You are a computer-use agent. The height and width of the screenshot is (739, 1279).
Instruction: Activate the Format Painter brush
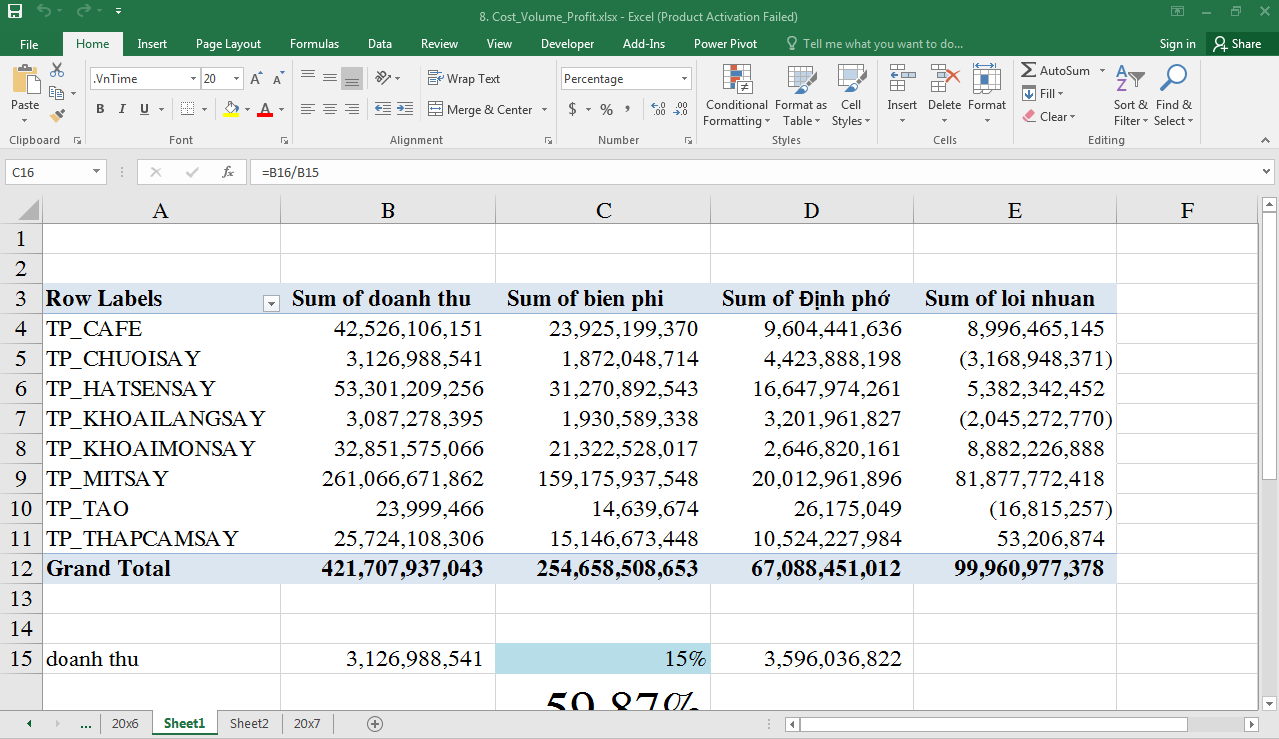tap(57, 116)
